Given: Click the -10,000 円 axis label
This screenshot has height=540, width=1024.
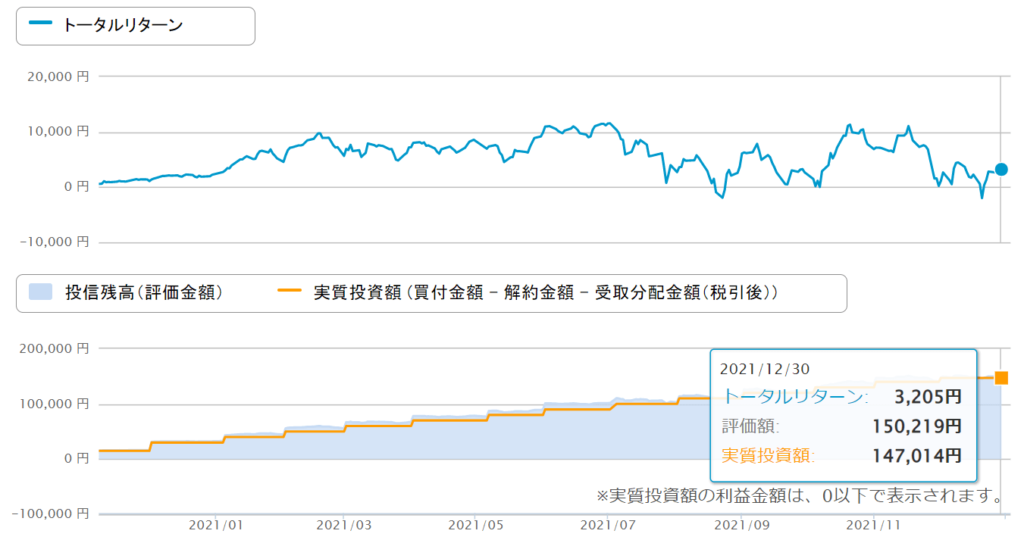Looking at the screenshot, I should click(x=54, y=242).
